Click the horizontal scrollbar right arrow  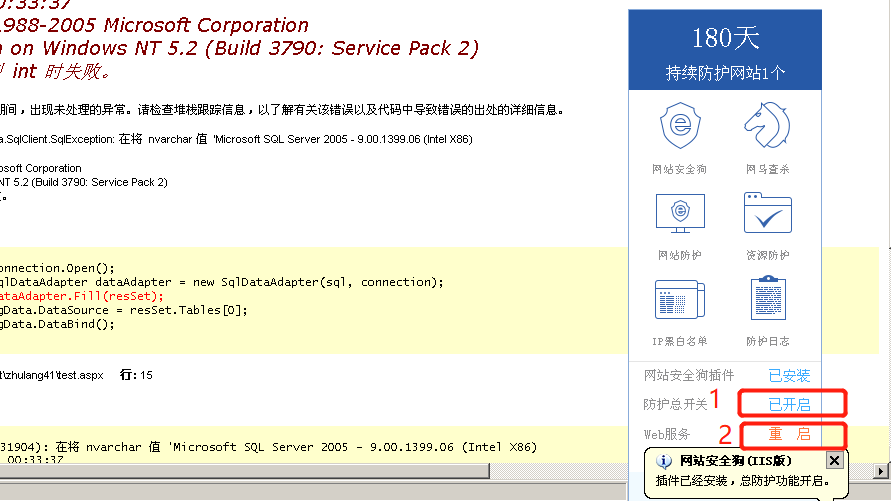click(881, 471)
